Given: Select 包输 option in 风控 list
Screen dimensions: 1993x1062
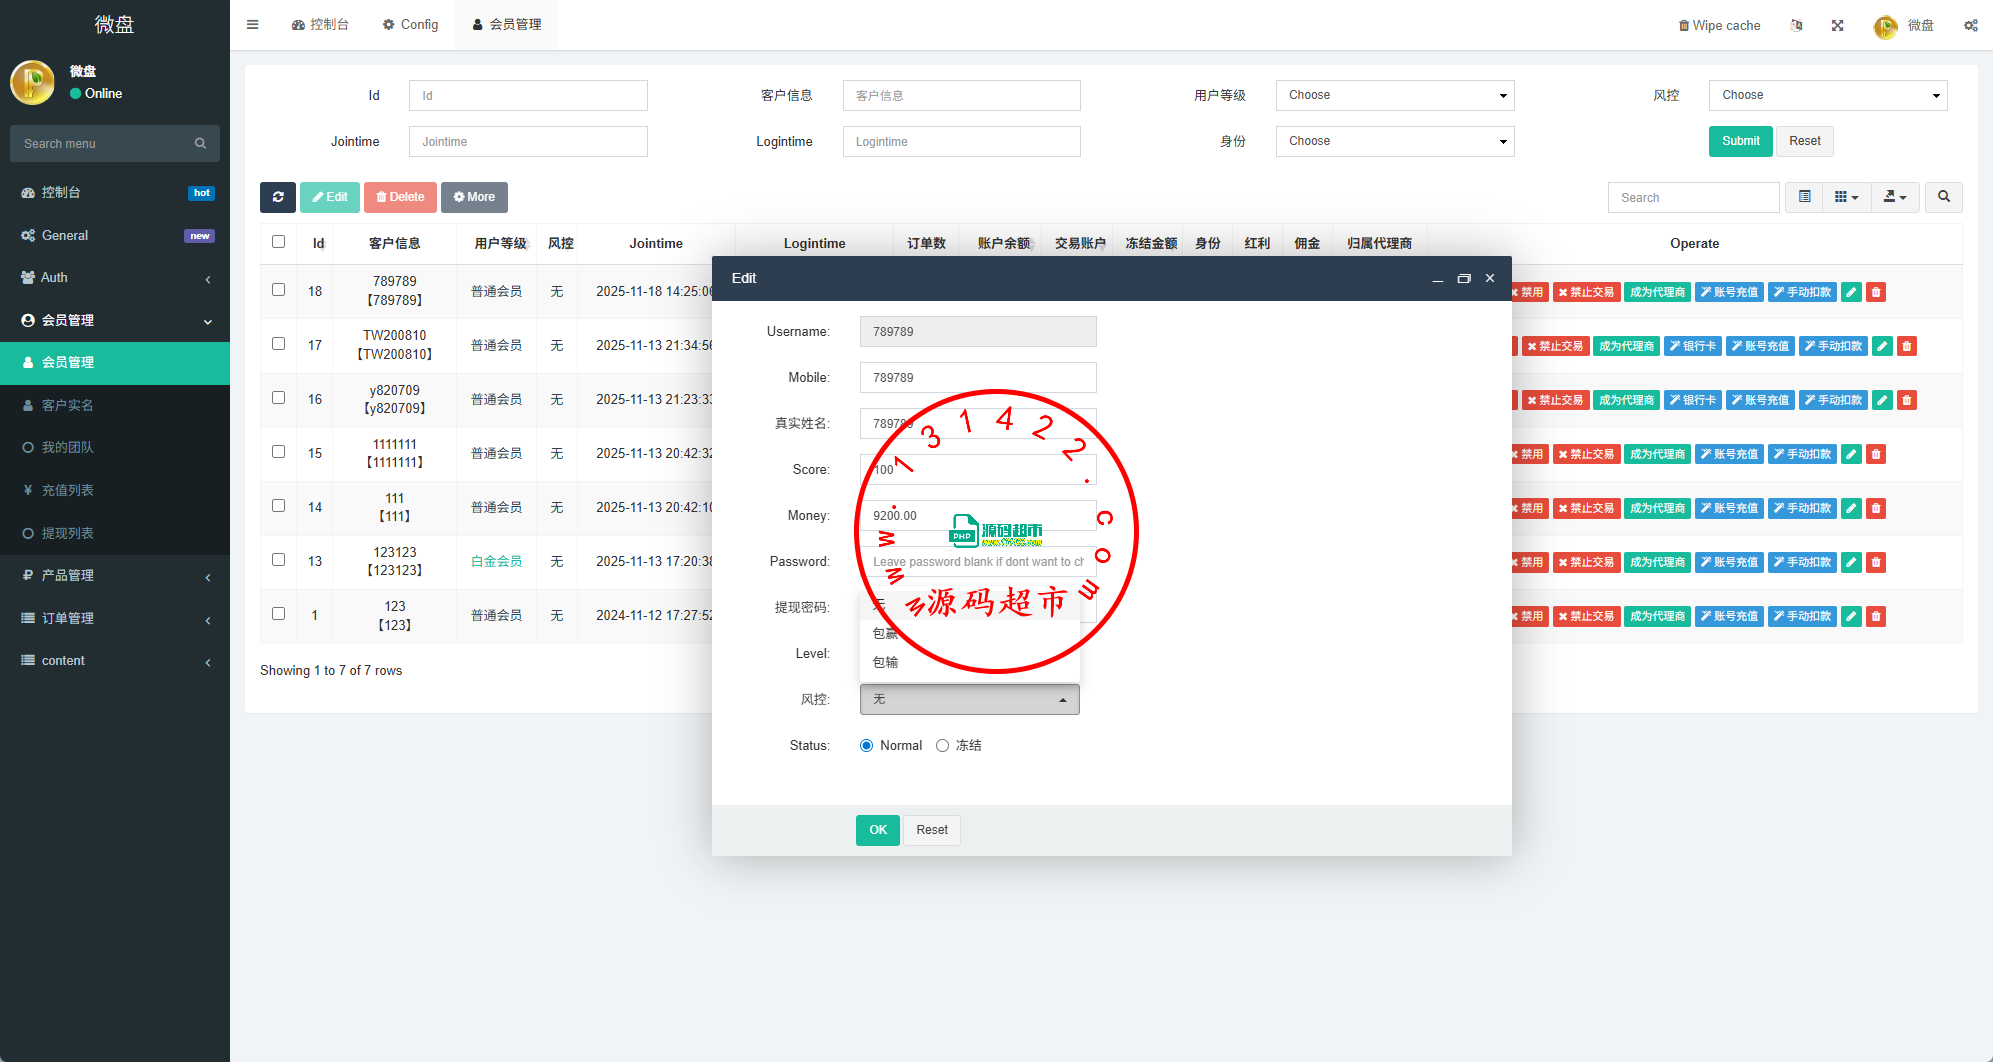Looking at the screenshot, I should click(886, 662).
